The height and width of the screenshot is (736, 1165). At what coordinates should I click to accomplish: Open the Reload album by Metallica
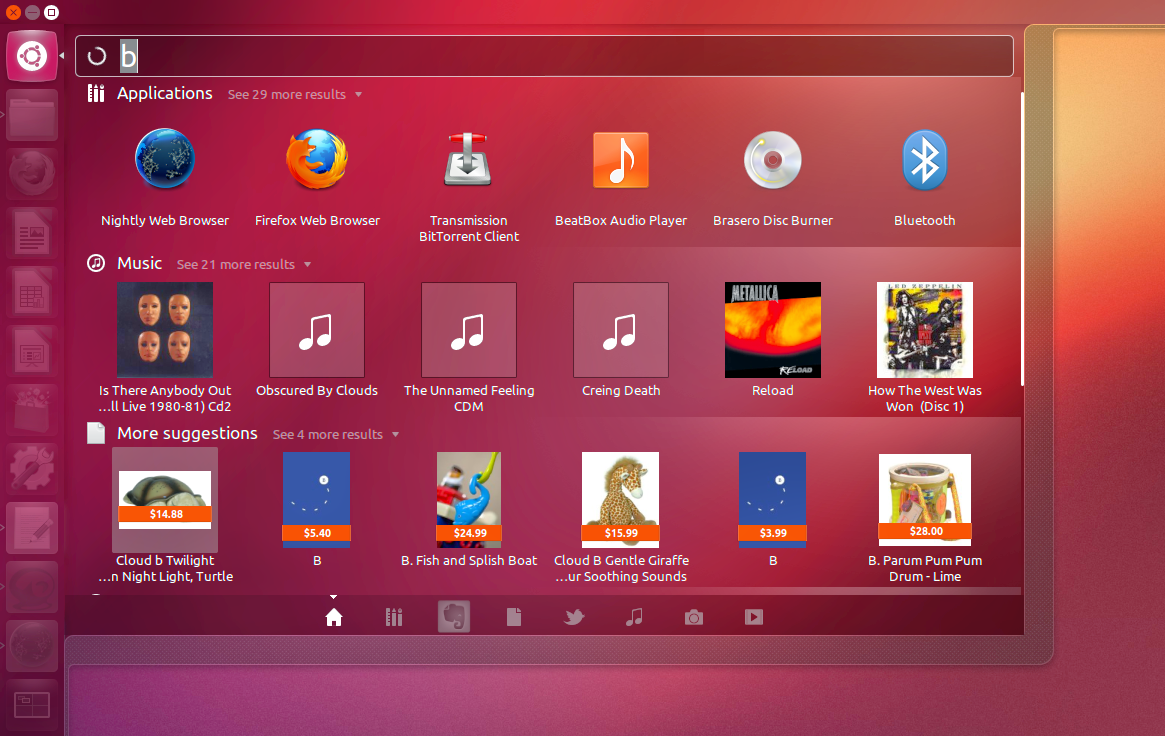(772, 330)
